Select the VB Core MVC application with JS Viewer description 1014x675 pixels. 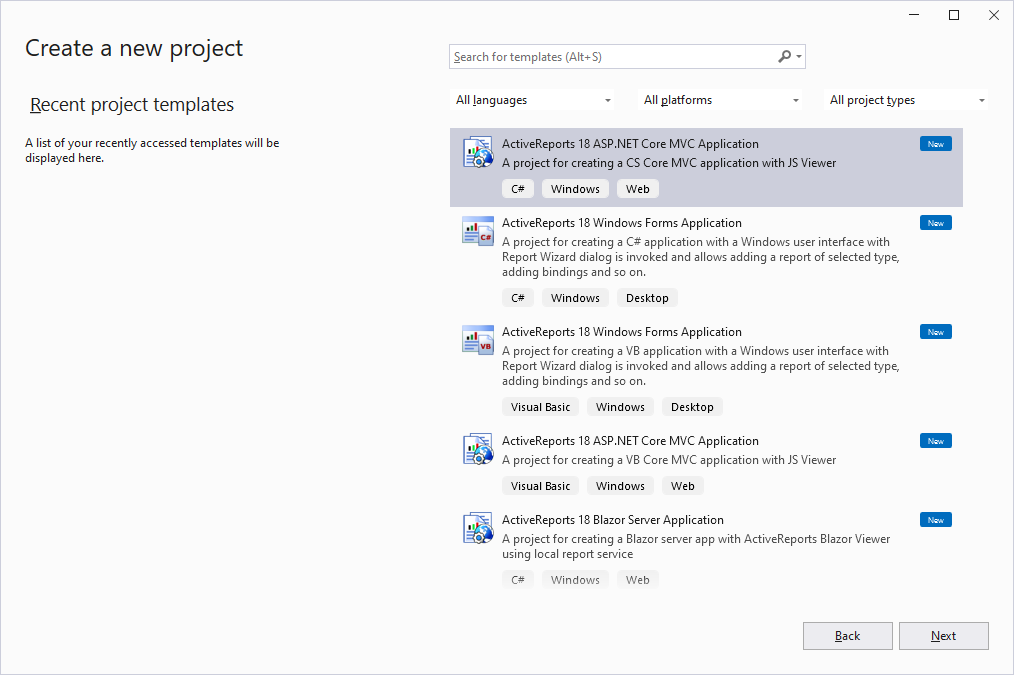point(669,460)
